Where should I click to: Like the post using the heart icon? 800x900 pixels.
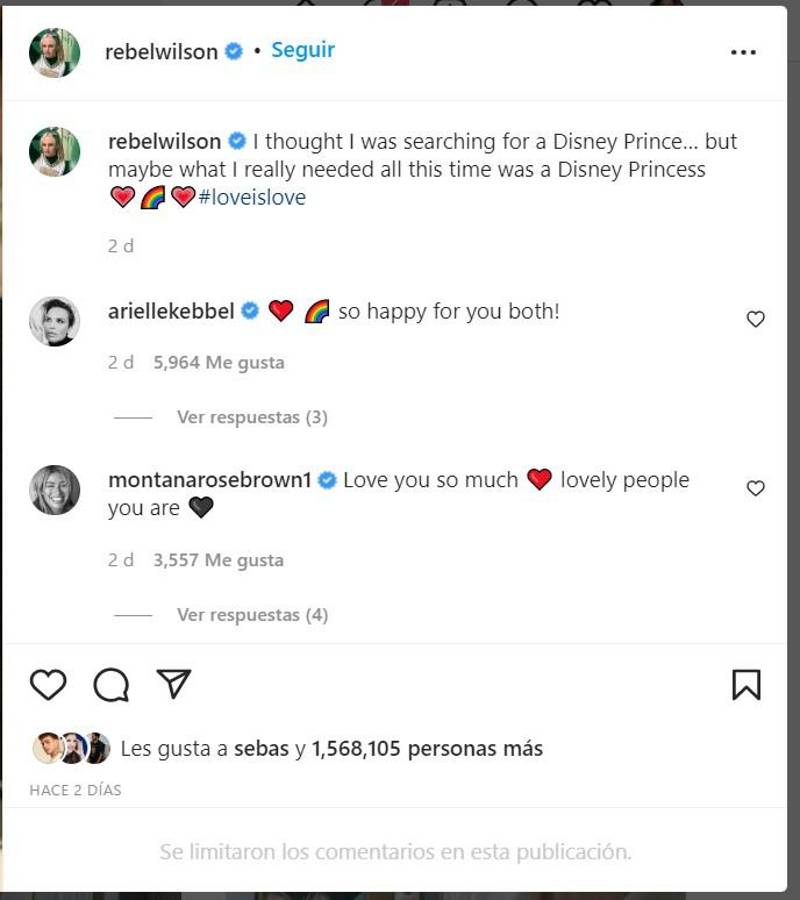pyautogui.click(x=47, y=684)
